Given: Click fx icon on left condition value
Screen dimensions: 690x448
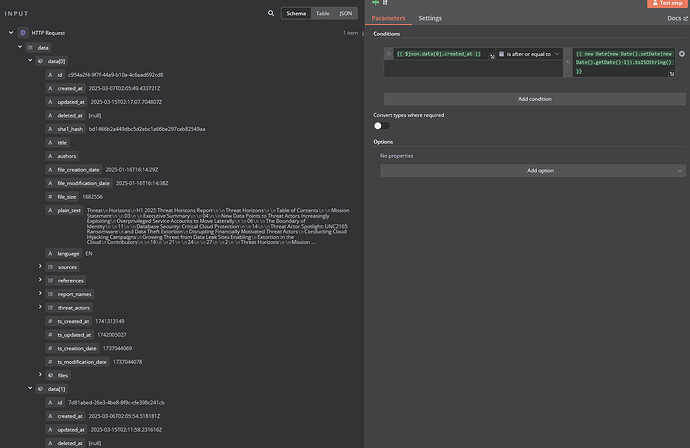Looking at the screenshot, I should pos(389,54).
